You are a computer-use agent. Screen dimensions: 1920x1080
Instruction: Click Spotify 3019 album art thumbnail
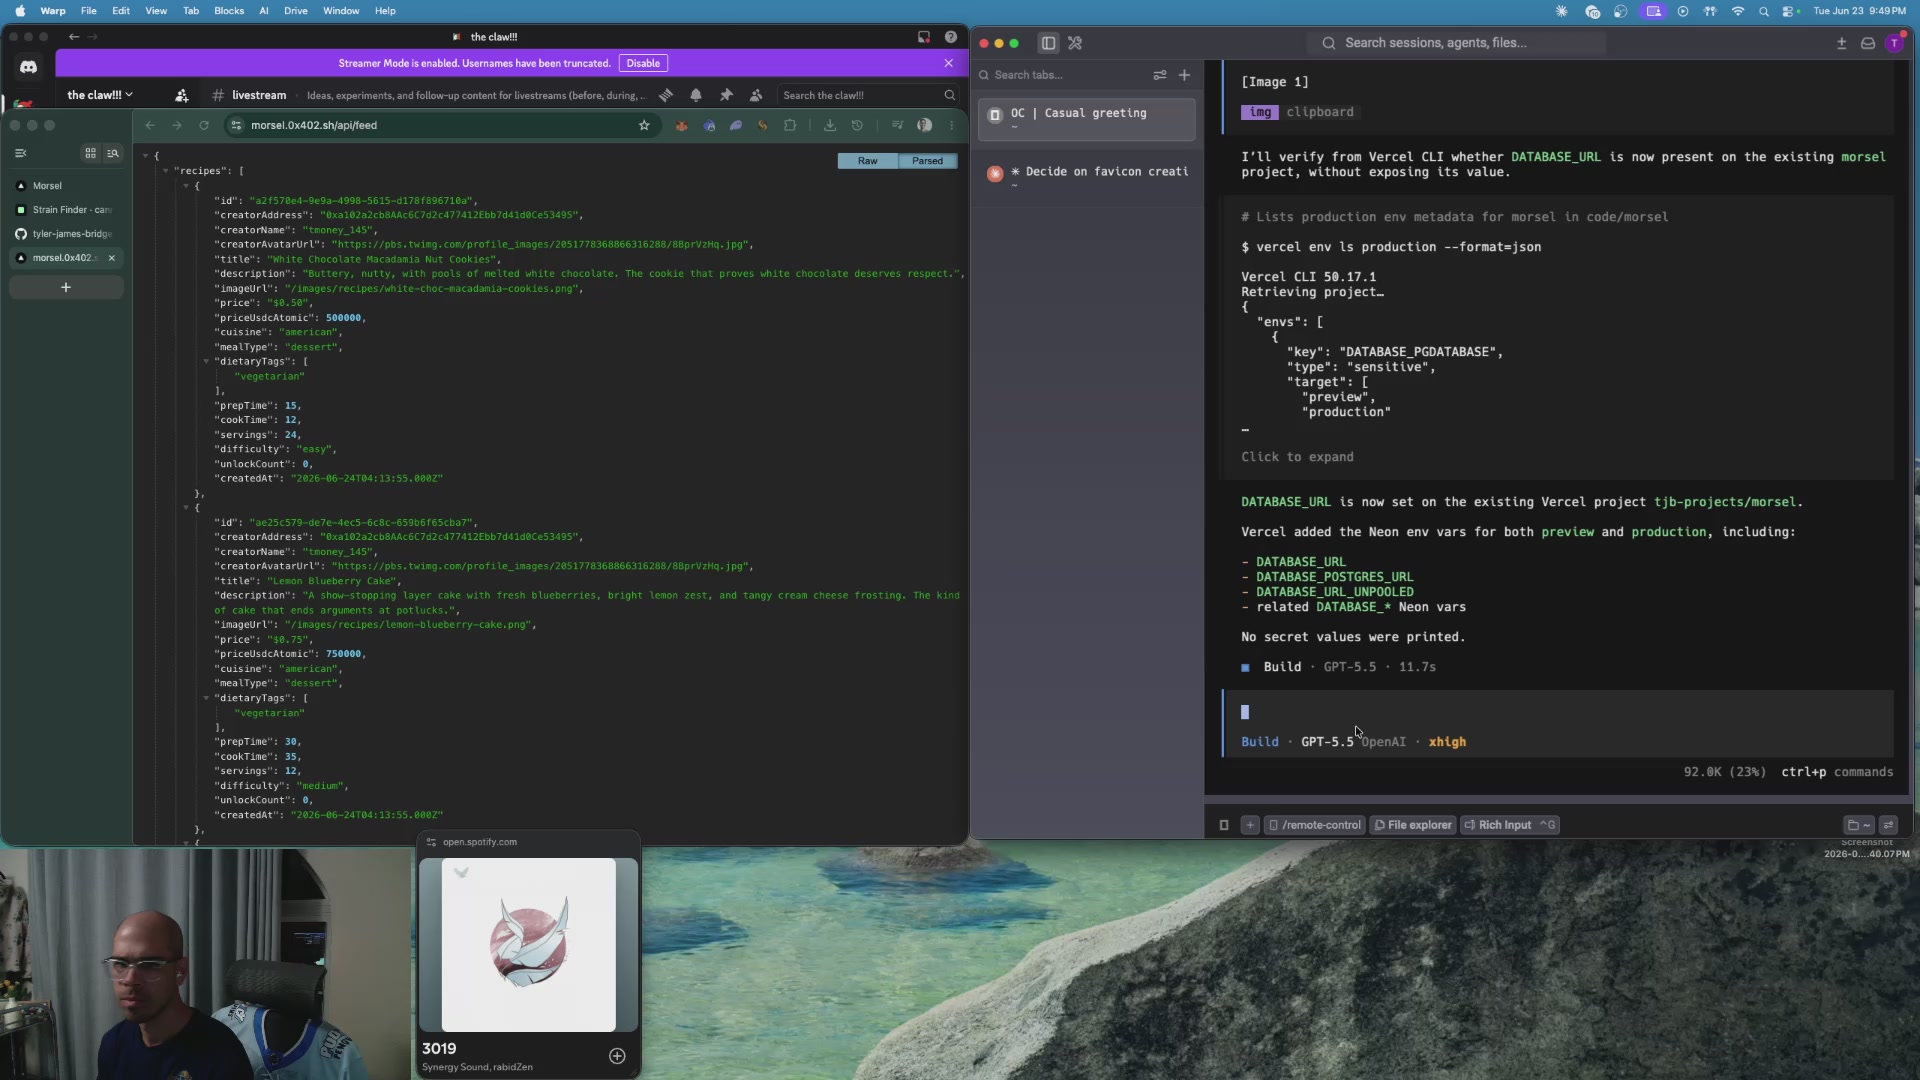pos(528,944)
